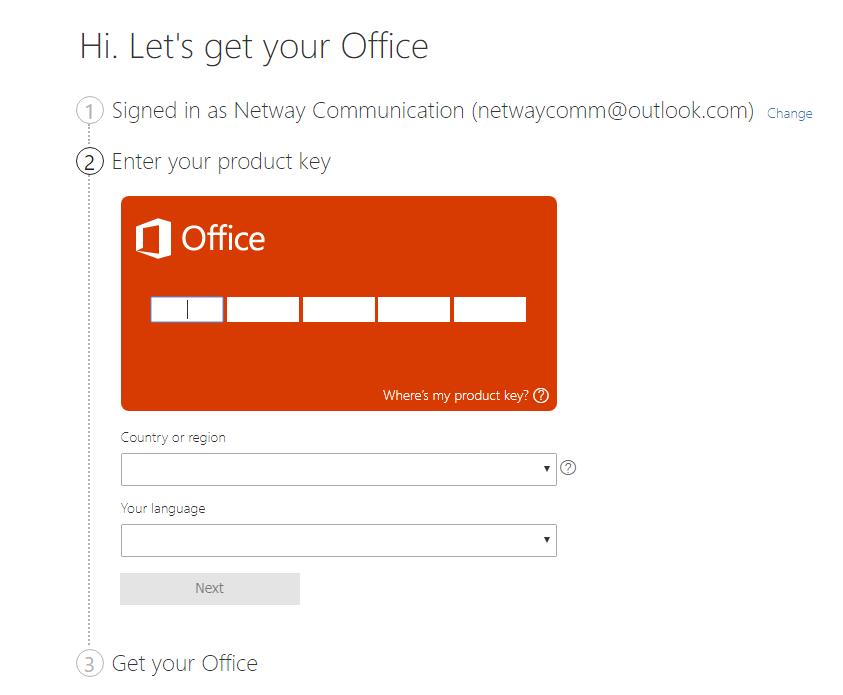Select the step 1 circle indicator

[x=89, y=111]
